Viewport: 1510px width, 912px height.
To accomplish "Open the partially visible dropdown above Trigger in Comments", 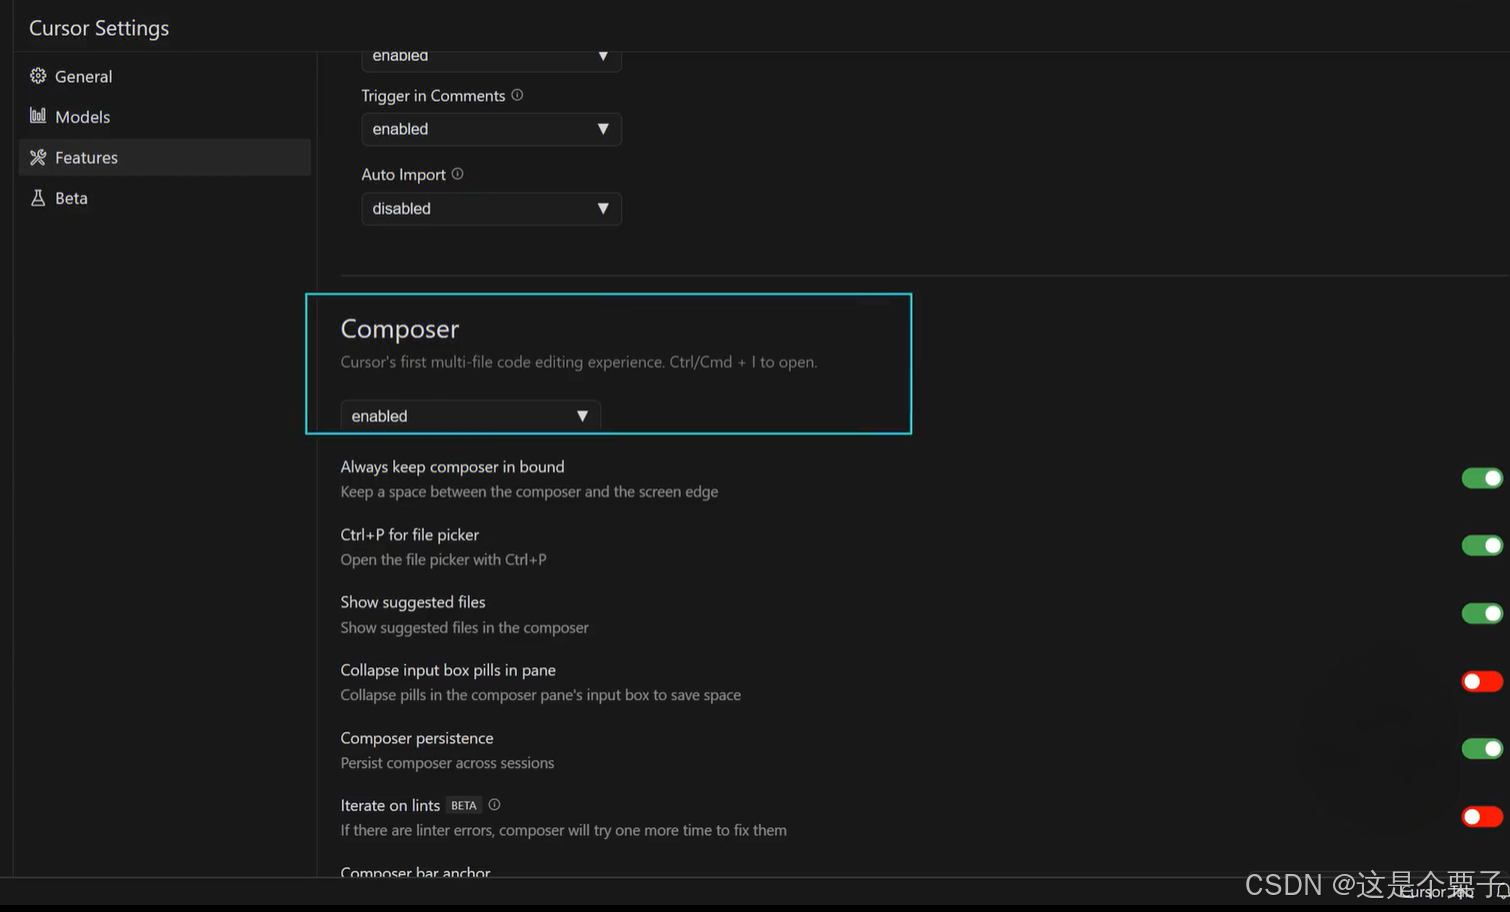I will click(491, 60).
